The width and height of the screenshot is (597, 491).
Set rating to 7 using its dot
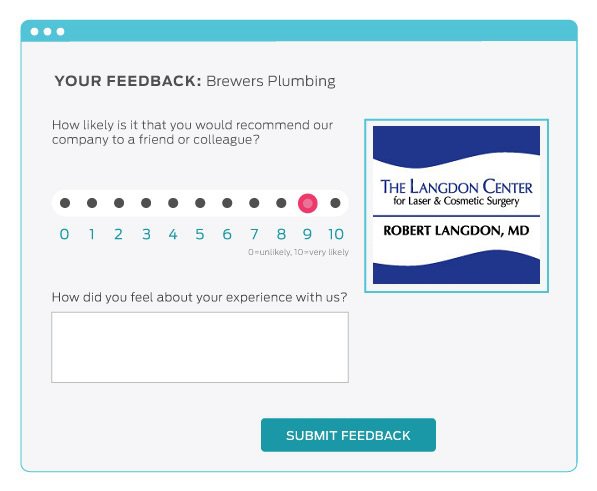[x=254, y=203]
